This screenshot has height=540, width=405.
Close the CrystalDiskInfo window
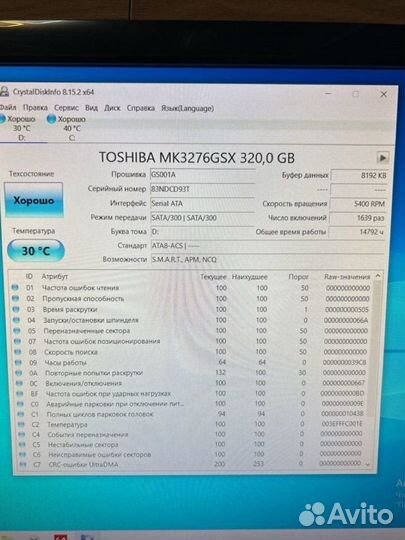[383, 94]
